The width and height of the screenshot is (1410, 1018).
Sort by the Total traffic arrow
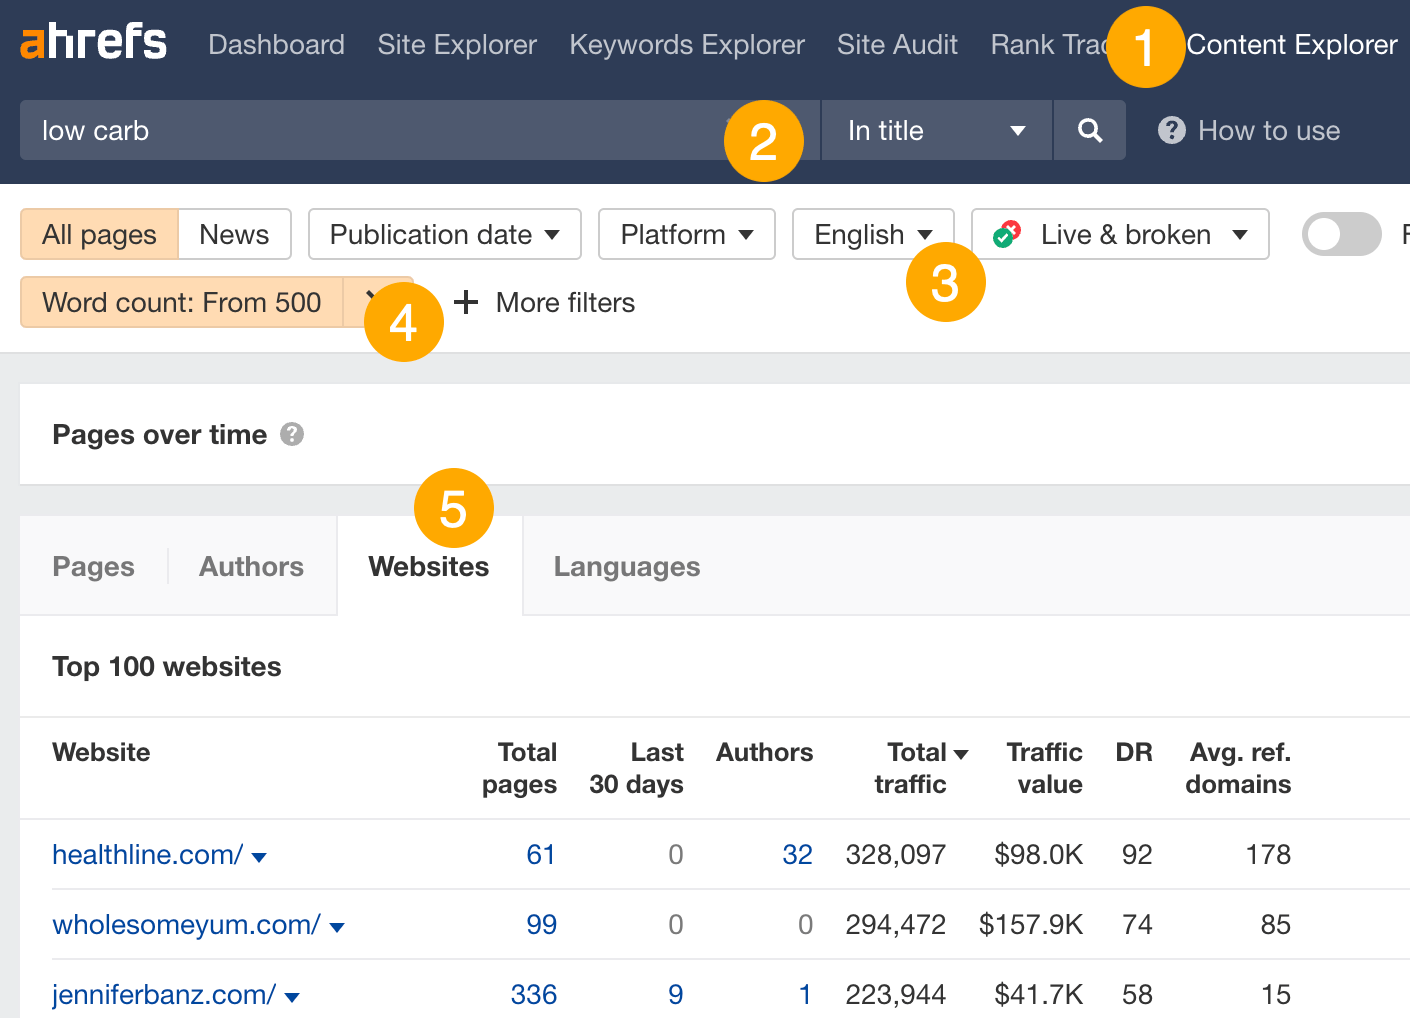961,752
